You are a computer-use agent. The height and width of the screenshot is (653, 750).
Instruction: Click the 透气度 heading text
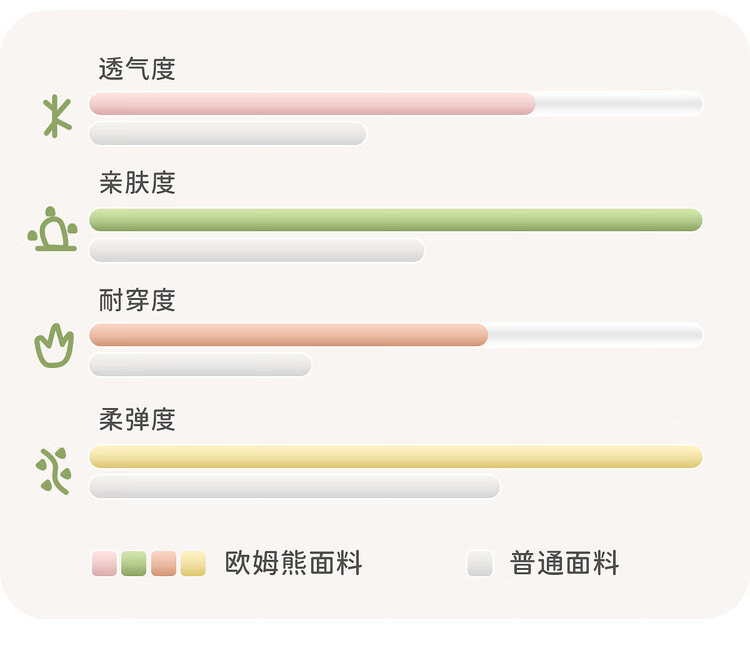coord(137,69)
